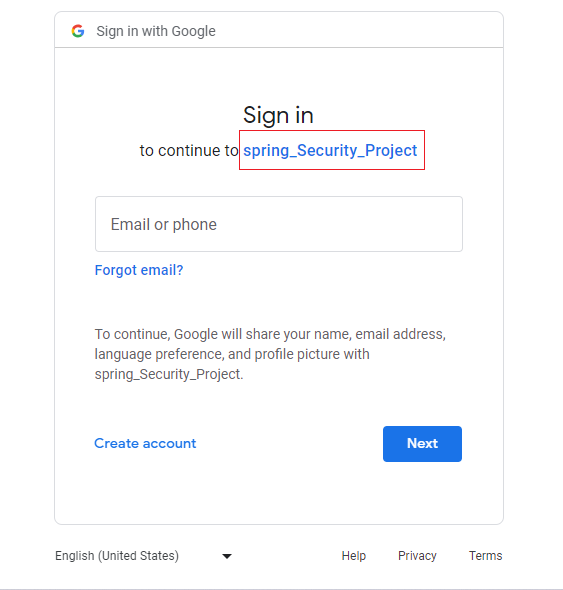563x590 pixels.
Task: View the Privacy footer link
Action: [x=417, y=556]
